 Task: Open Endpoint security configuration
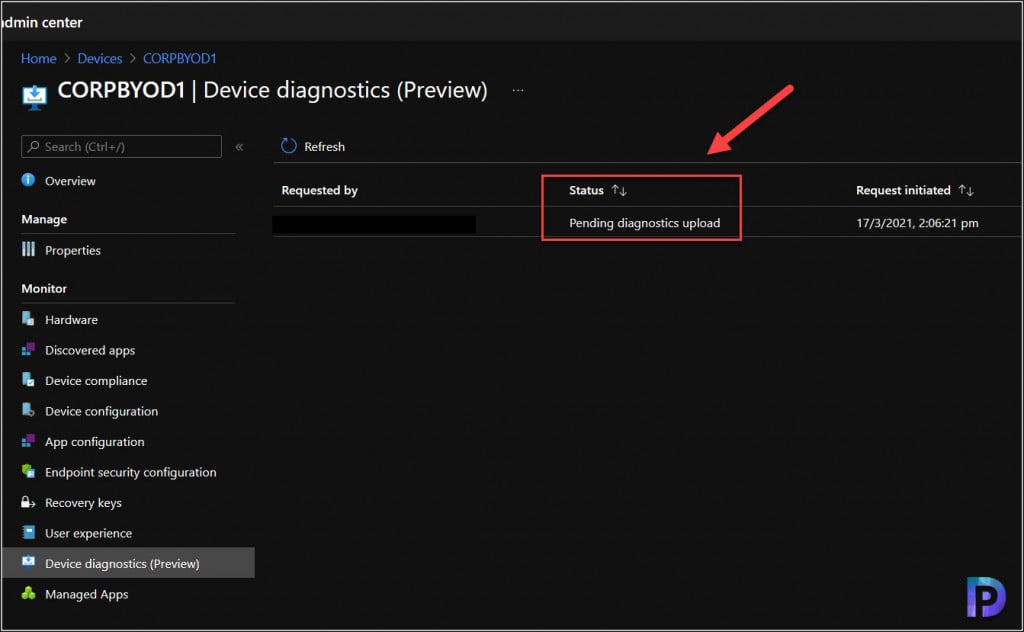131,472
